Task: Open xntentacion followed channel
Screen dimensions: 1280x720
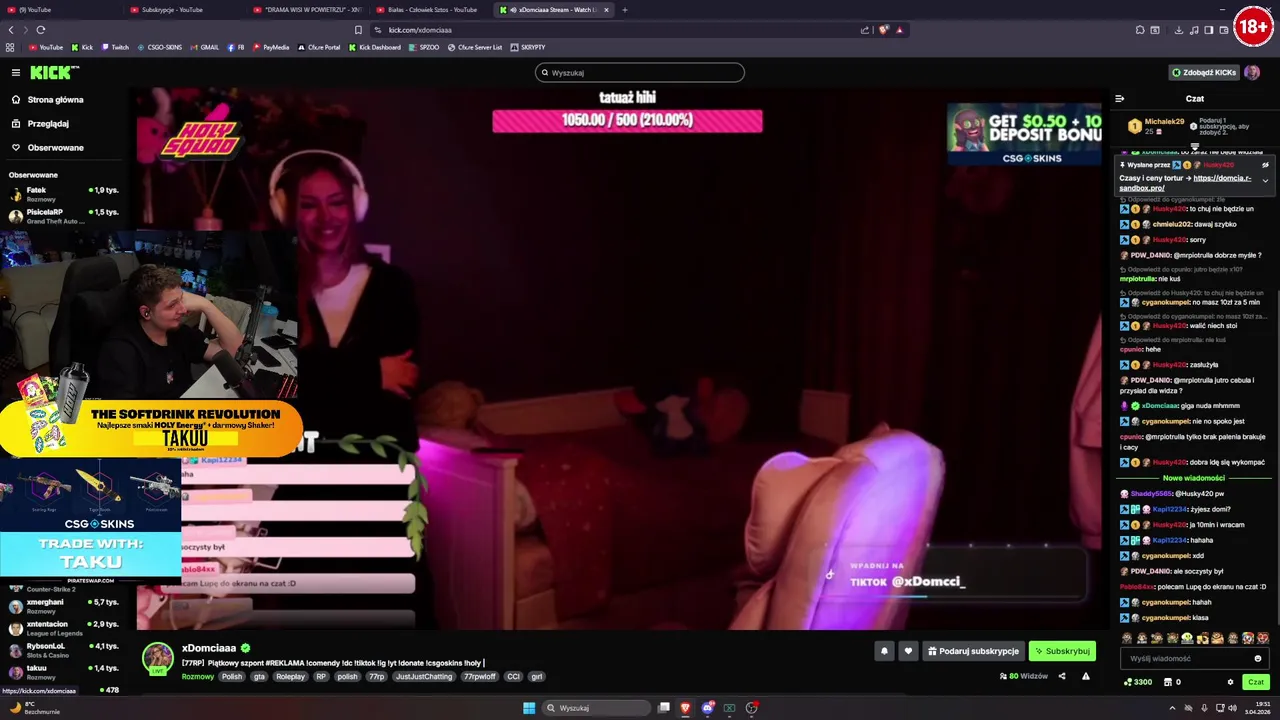Action: 64,628
